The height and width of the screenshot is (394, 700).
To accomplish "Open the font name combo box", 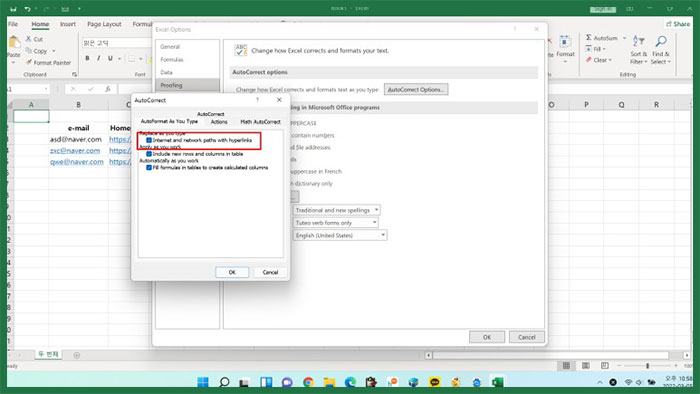I will coord(117,43).
